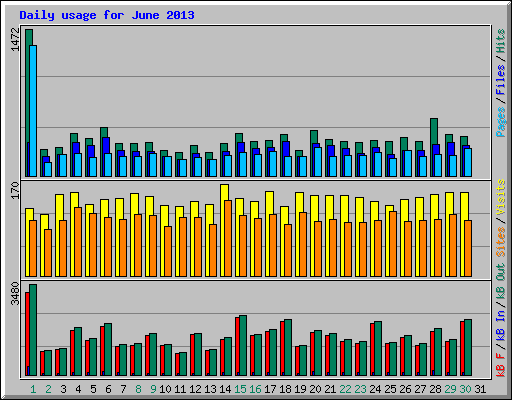Click day 11 on the x-axis

(180, 389)
